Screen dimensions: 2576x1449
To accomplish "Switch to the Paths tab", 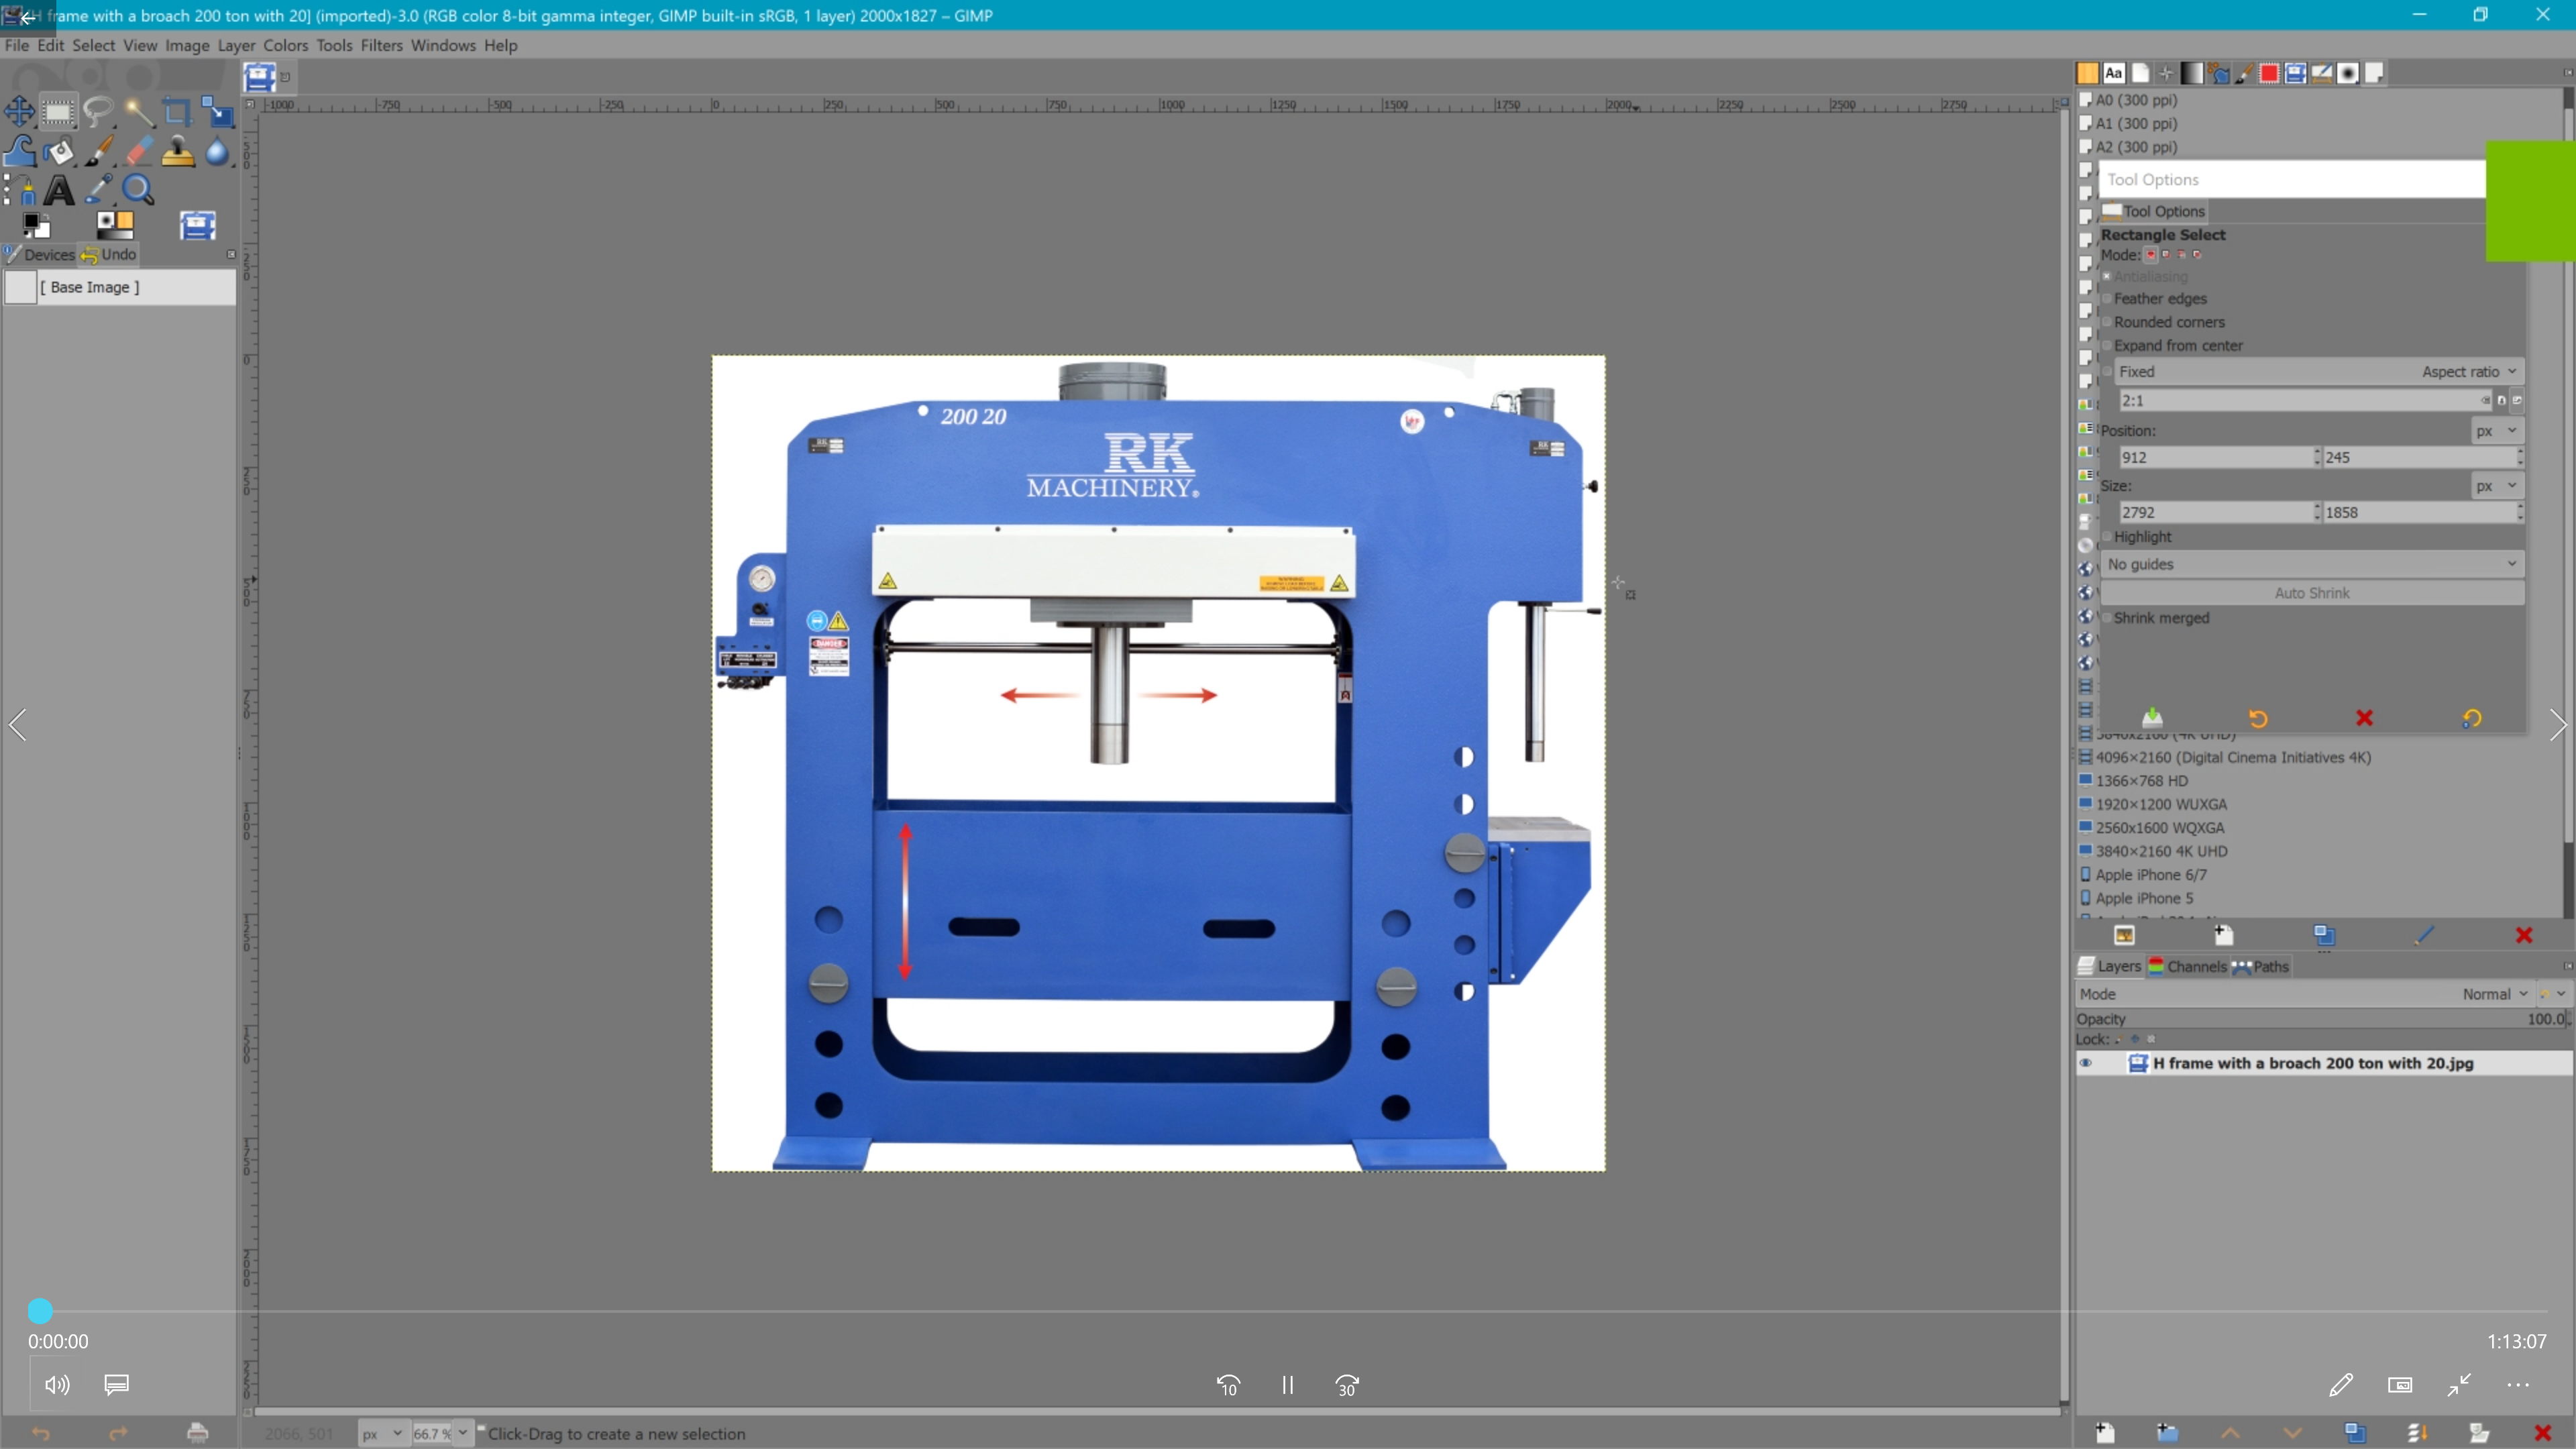I will (x=2261, y=967).
